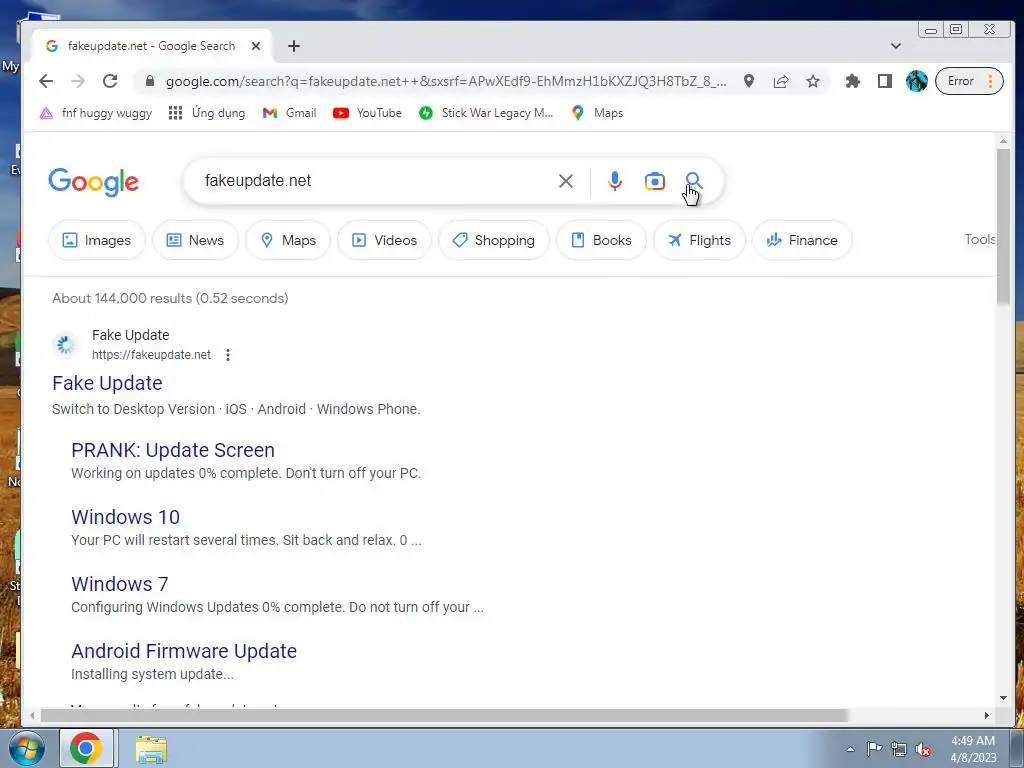Click the About 144,000 results text
1024x768 pixels.
pyautogui.click(x=170, y=298)
